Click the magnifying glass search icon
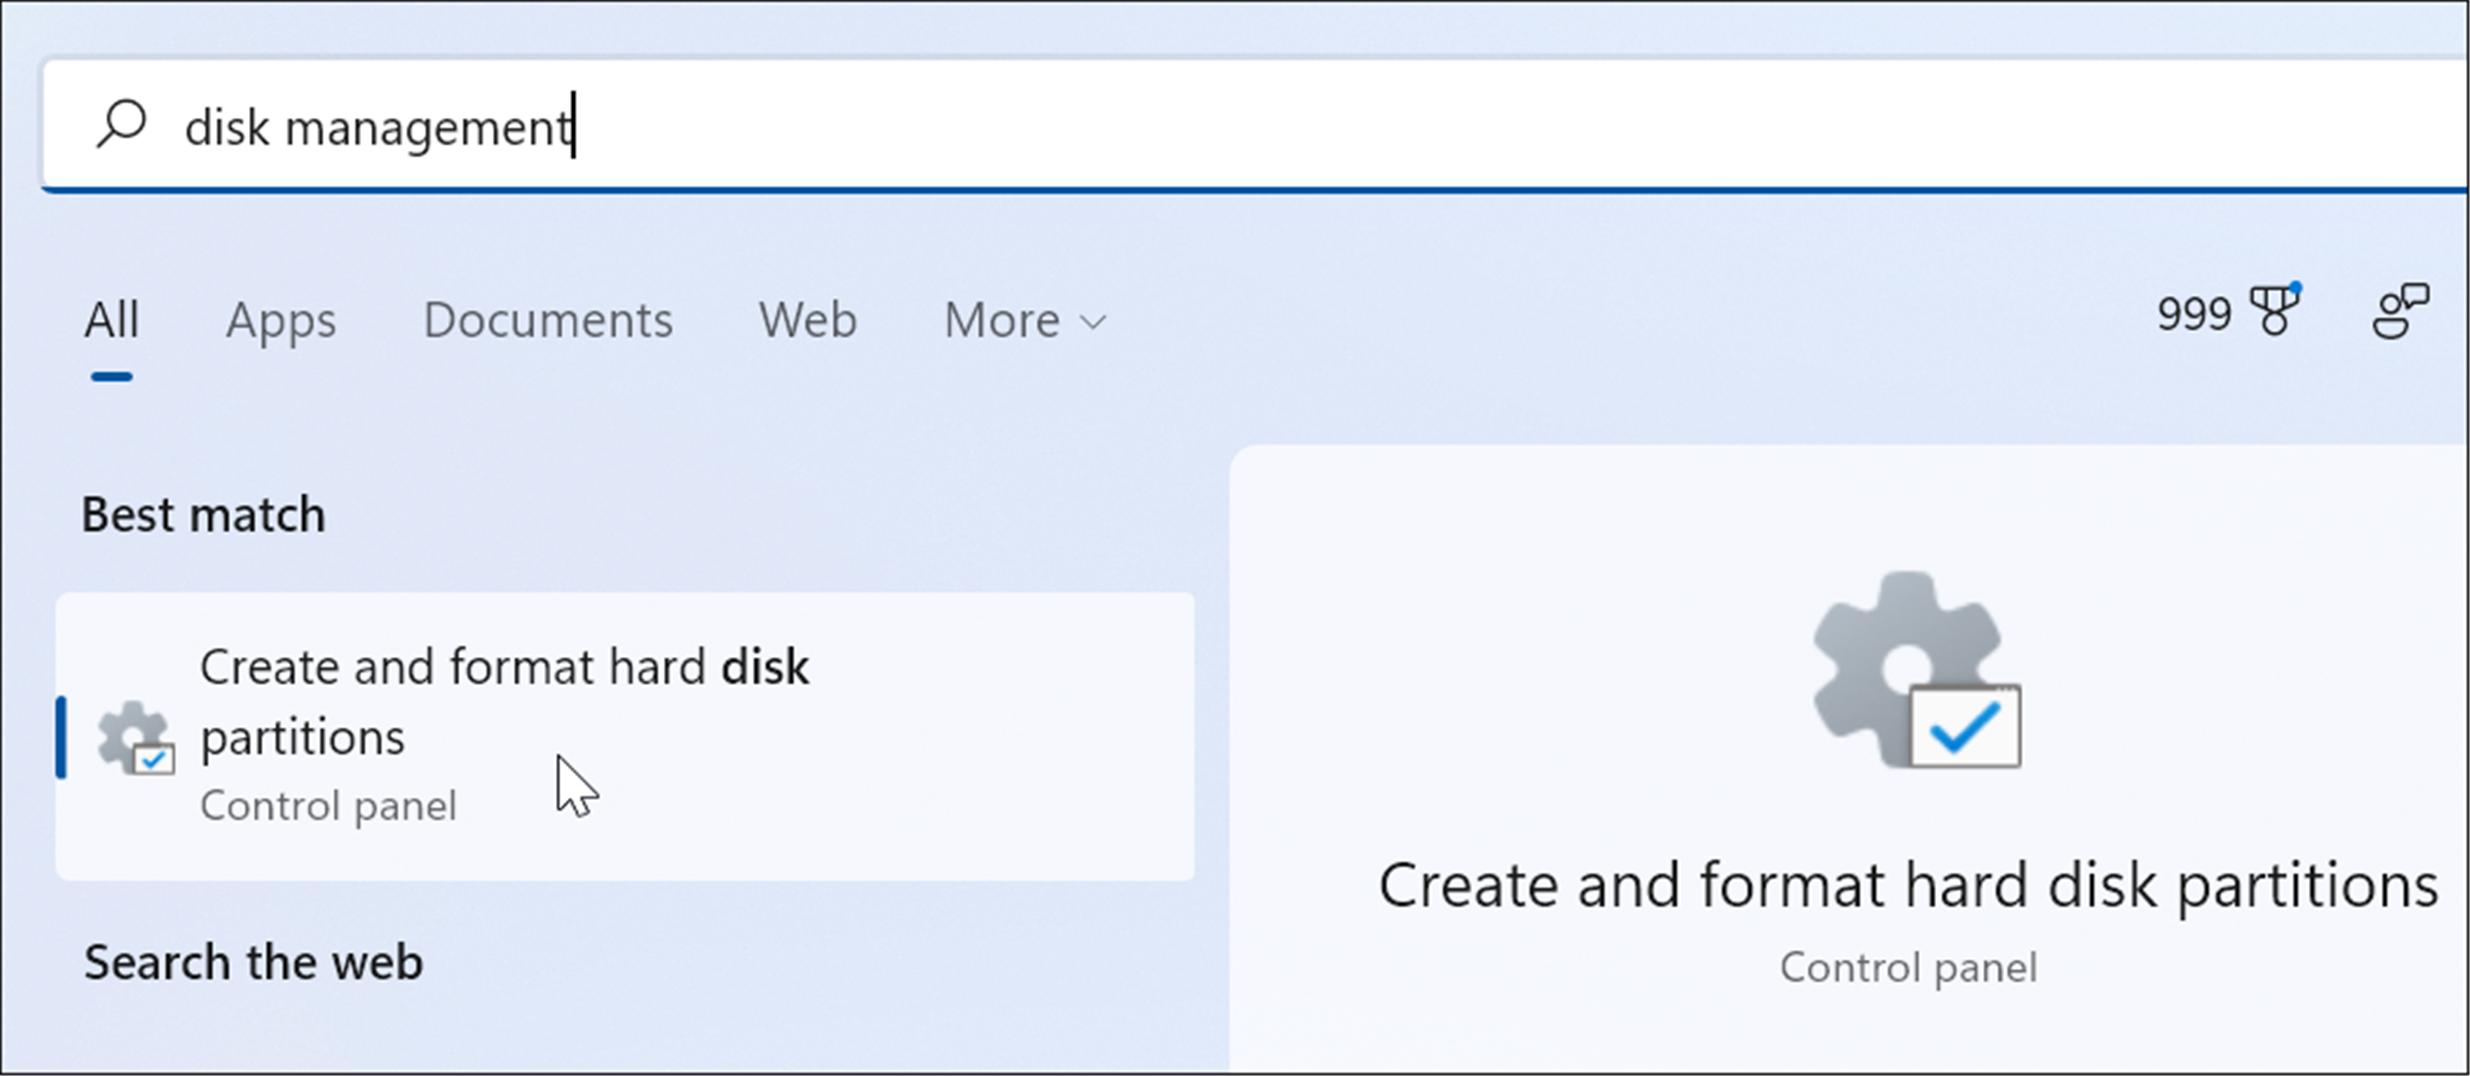The image size is (2470, 1076). coord(120,124)
